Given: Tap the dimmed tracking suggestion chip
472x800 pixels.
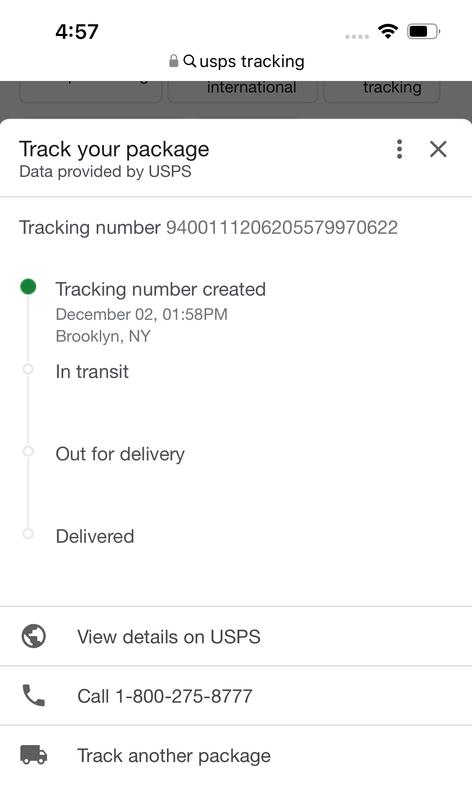Looking at the screenshot, I should 382,91.
